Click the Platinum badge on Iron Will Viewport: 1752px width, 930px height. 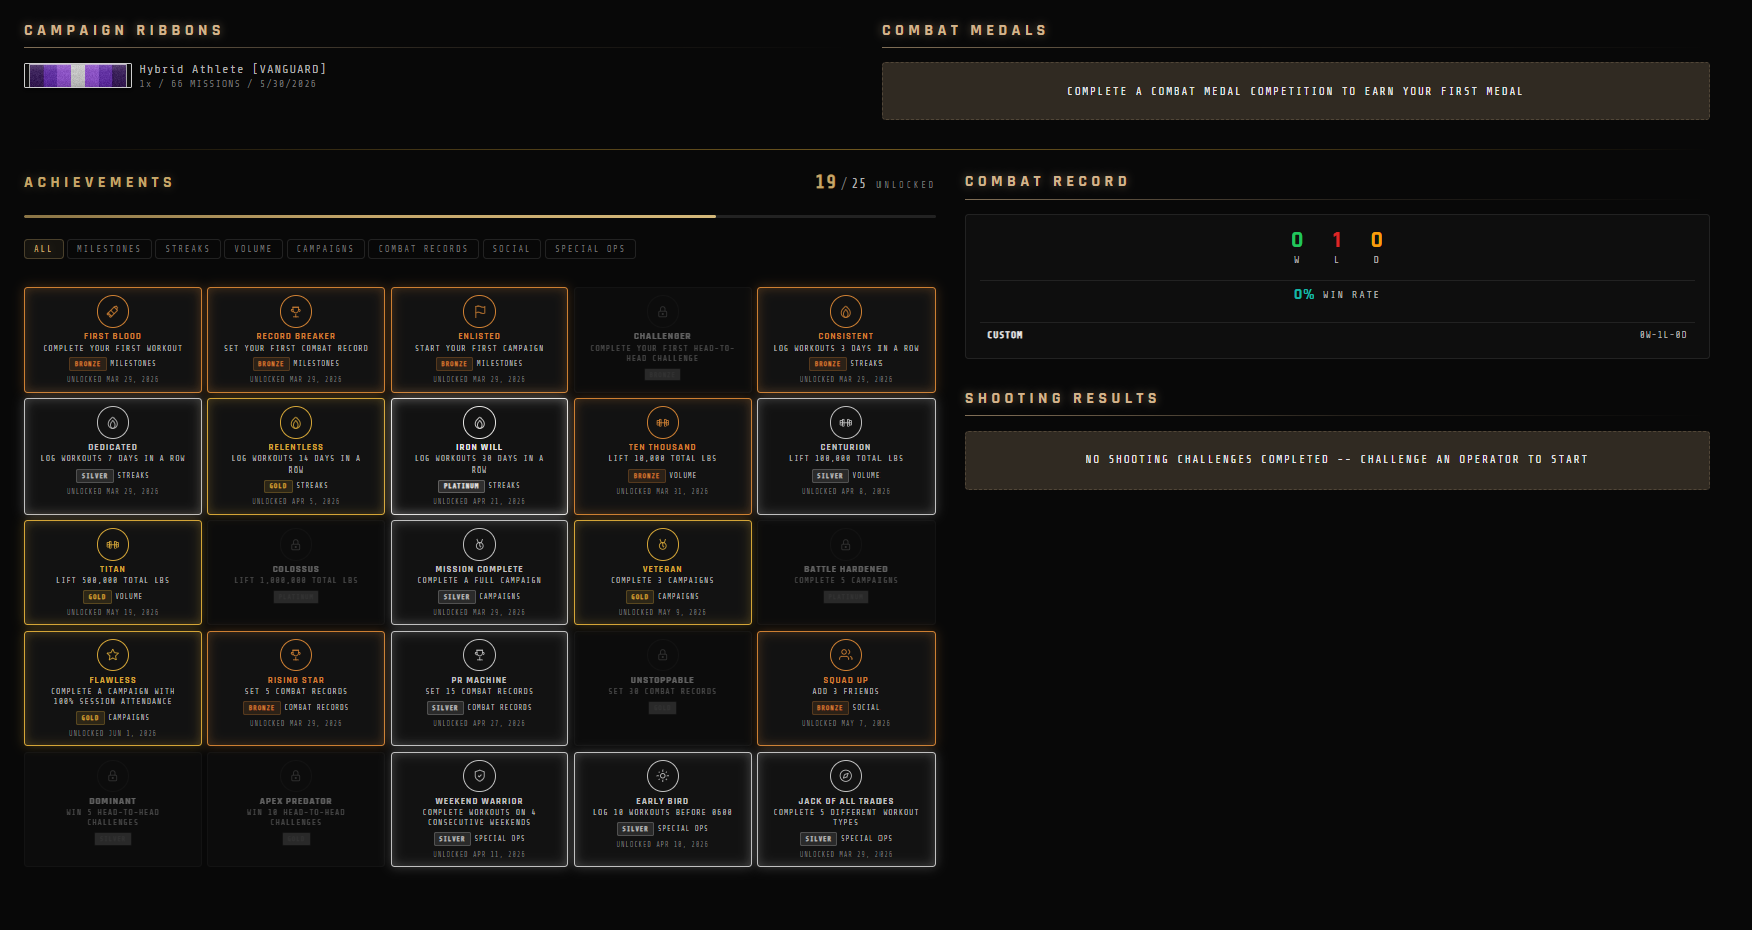[461, 486]
